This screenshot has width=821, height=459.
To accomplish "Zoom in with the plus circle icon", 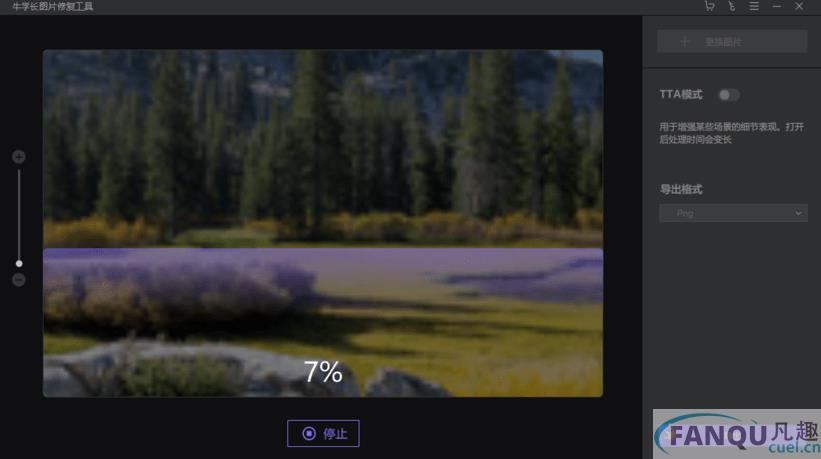I will tap(19, 156).
